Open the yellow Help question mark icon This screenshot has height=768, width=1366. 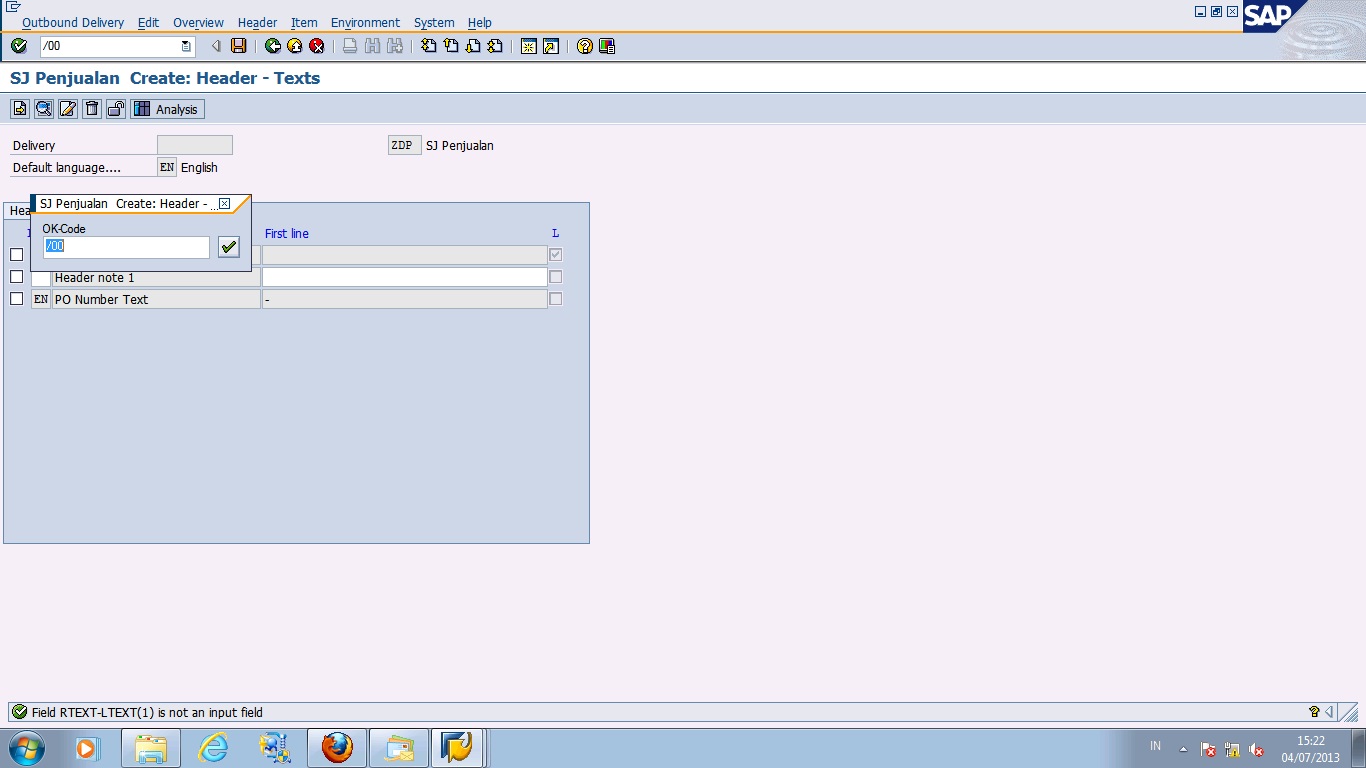pyautogui.click(x=585, y=46)
